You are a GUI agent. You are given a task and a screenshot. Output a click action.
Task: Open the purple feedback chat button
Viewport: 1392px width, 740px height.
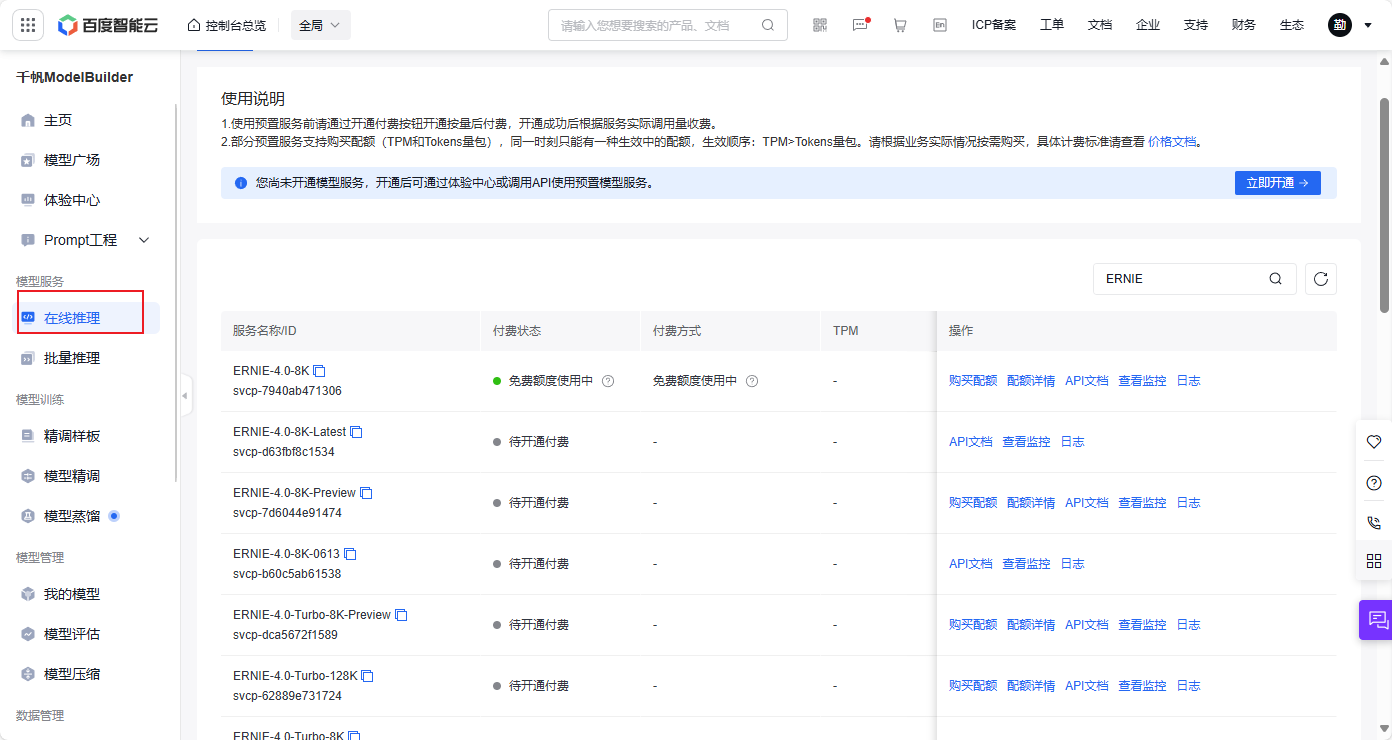tap(1377, 620)
